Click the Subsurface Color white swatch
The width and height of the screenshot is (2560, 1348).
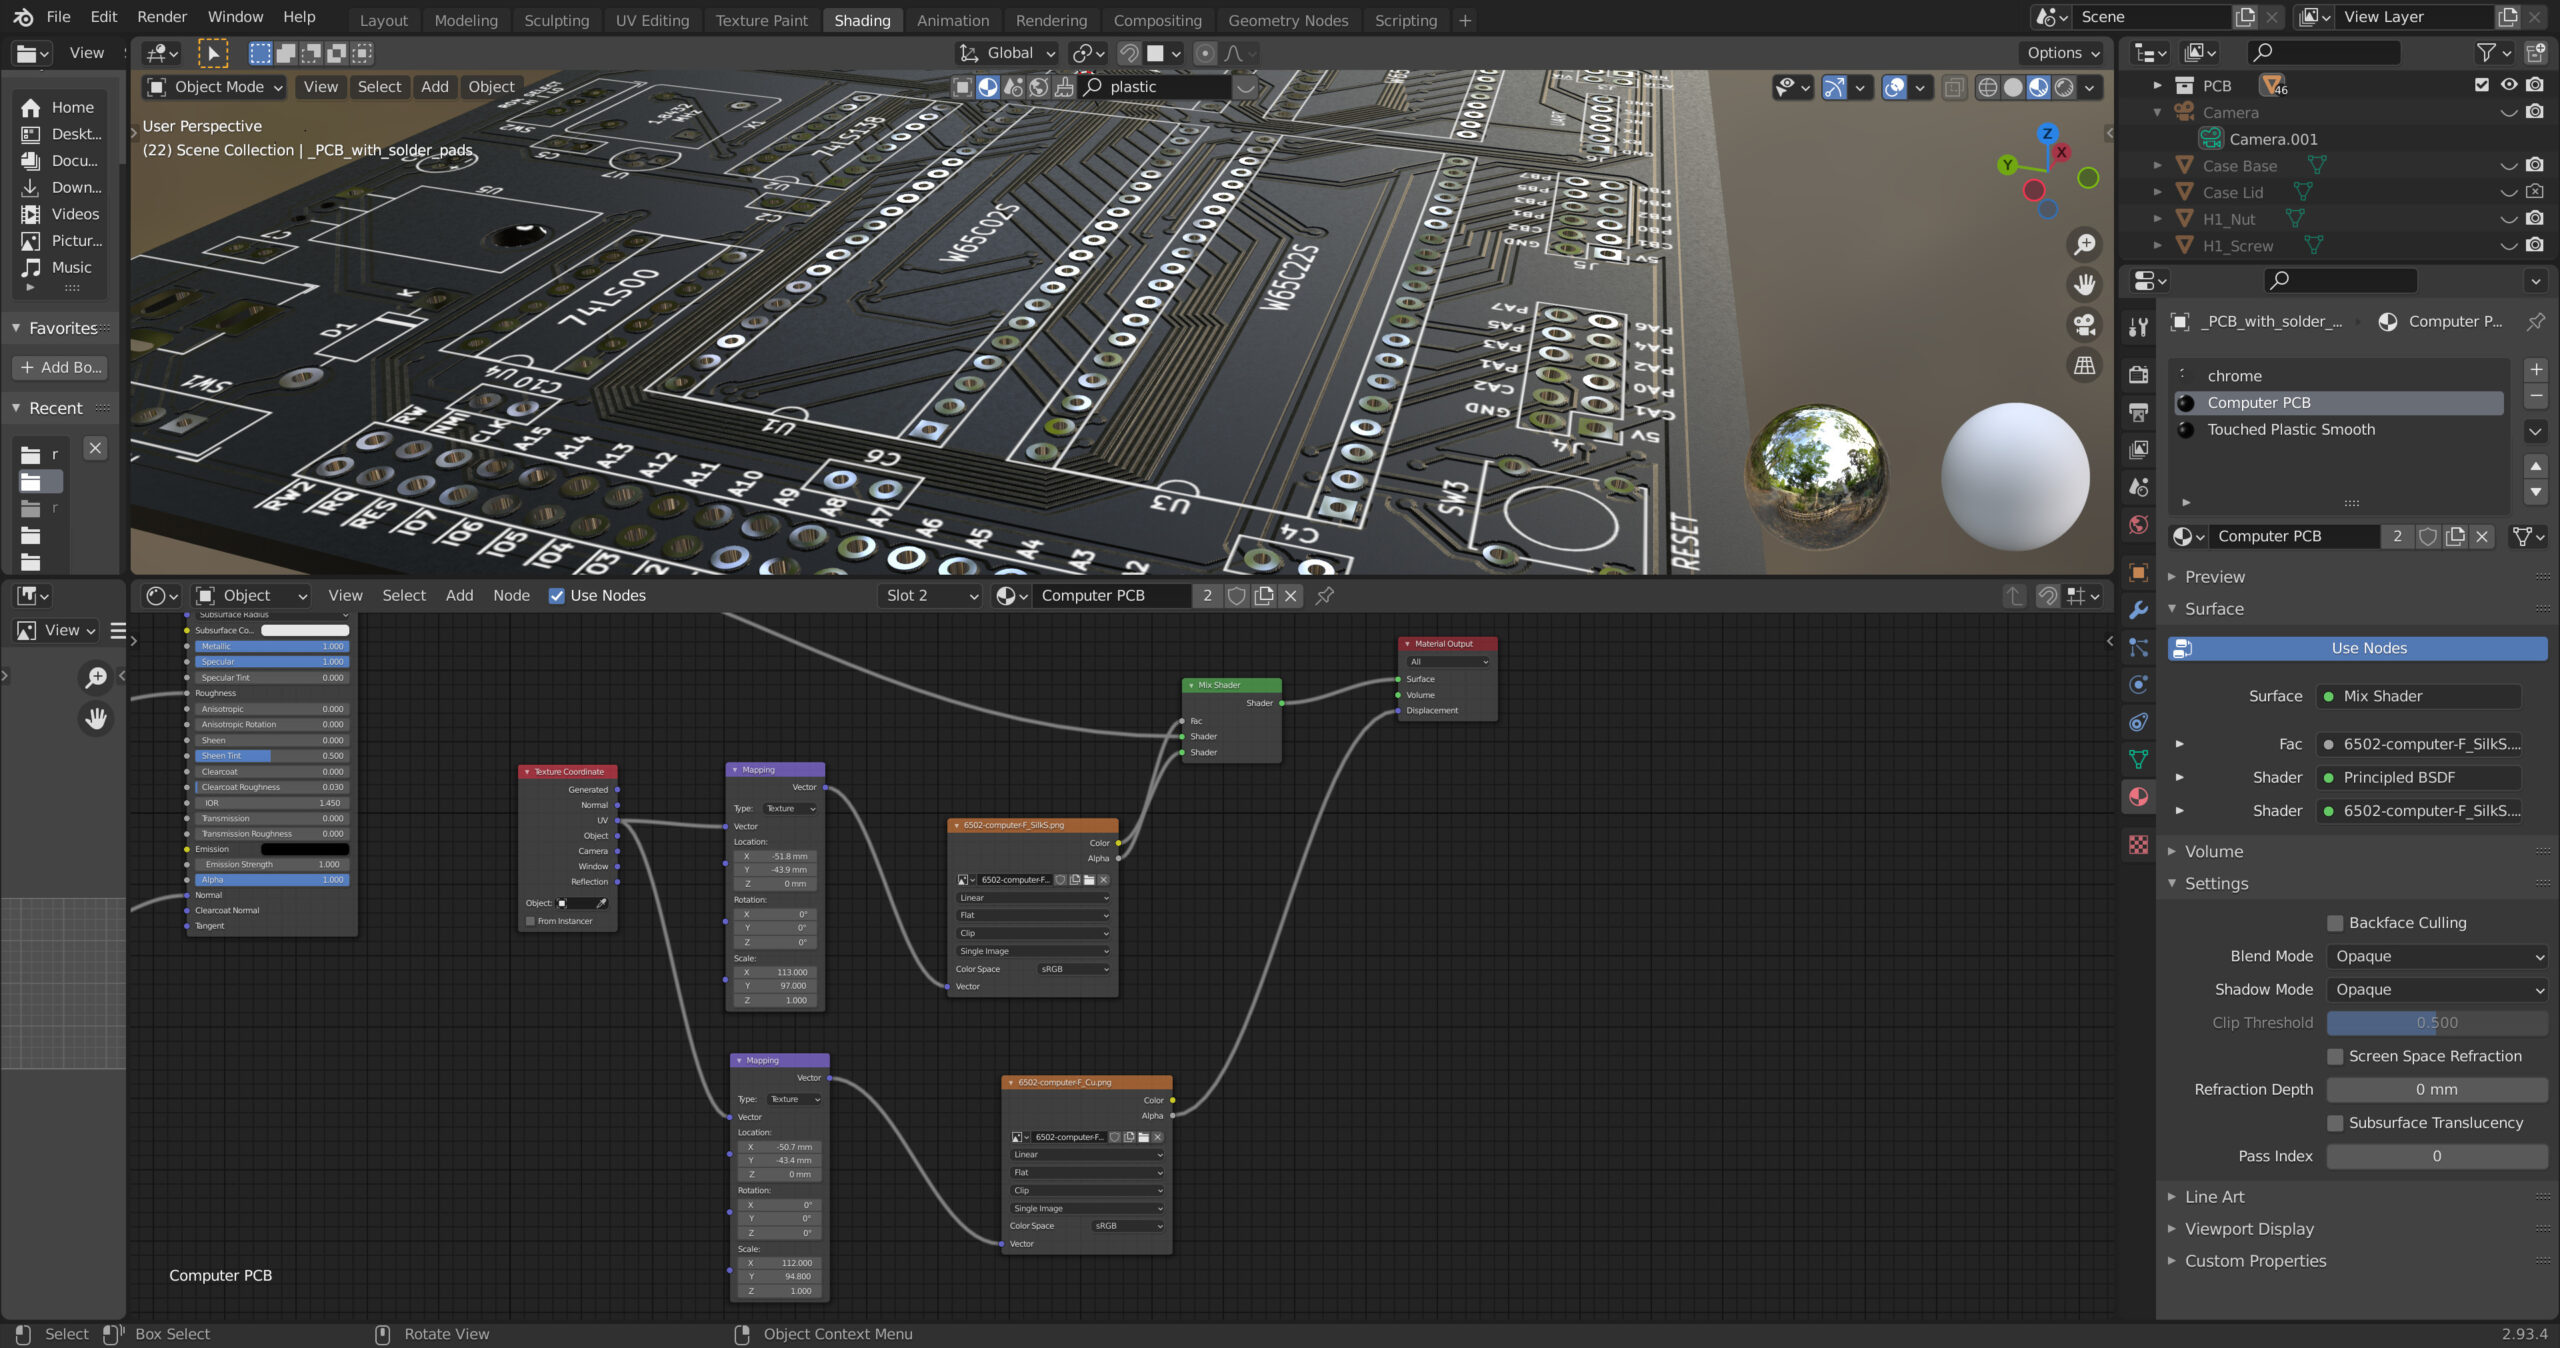click(x=305, y=630)
